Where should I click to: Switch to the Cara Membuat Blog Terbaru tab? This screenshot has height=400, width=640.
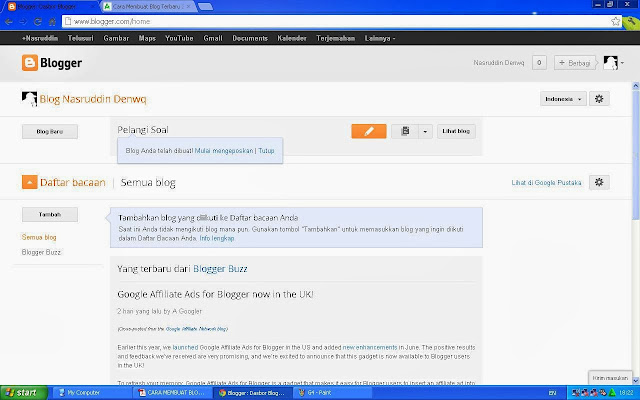point(147,7)
